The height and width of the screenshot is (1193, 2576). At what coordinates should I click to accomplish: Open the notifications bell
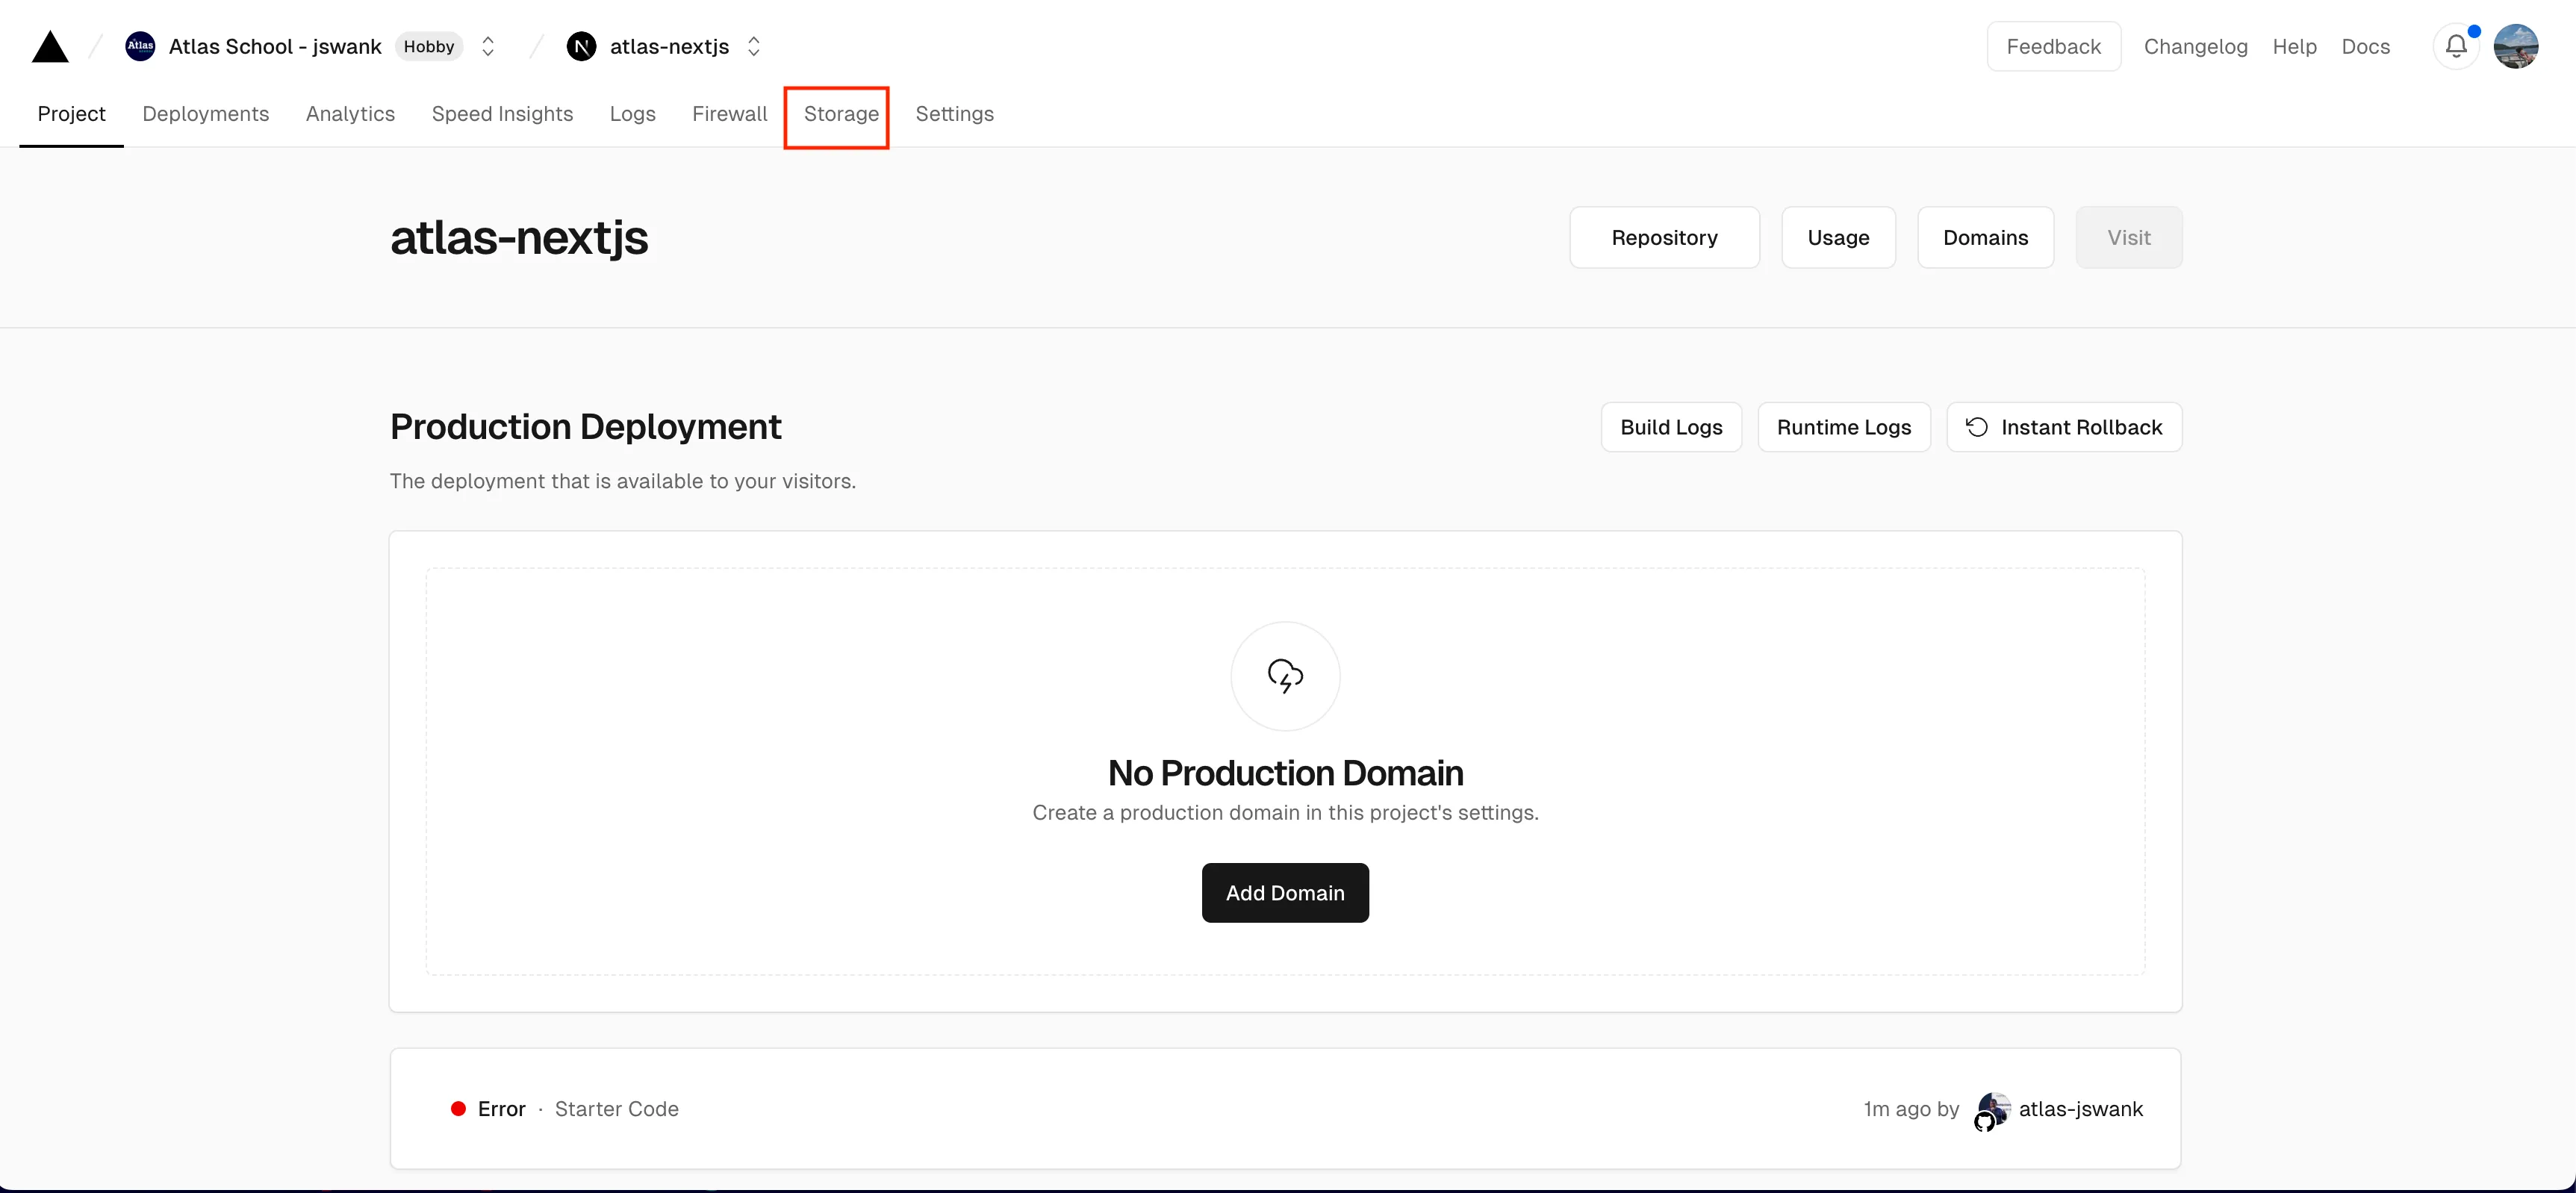2456,46
